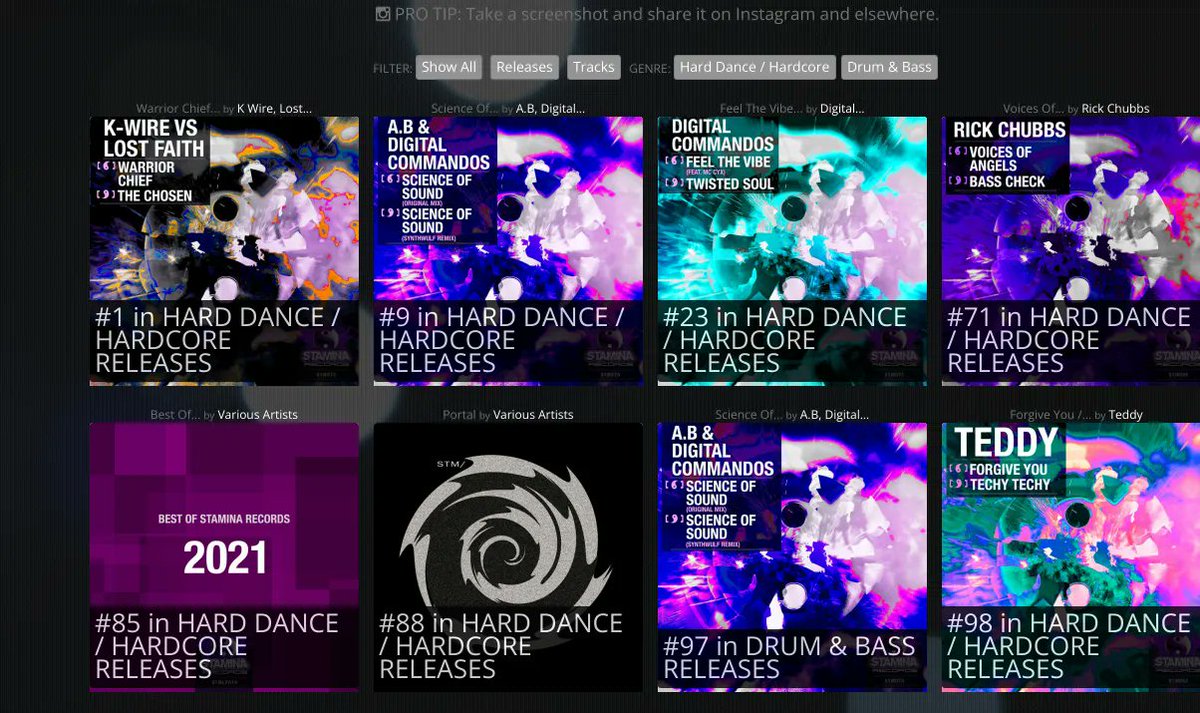Click the 'Portal' title link

[459, 414]
